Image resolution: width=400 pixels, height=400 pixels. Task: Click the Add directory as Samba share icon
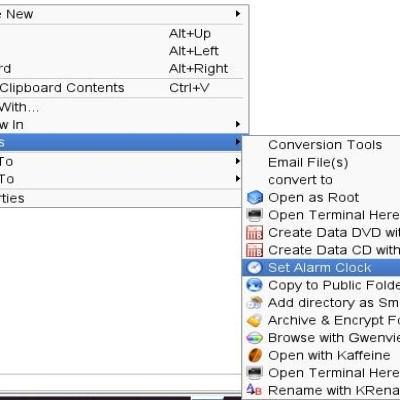(x=255, y=303)
